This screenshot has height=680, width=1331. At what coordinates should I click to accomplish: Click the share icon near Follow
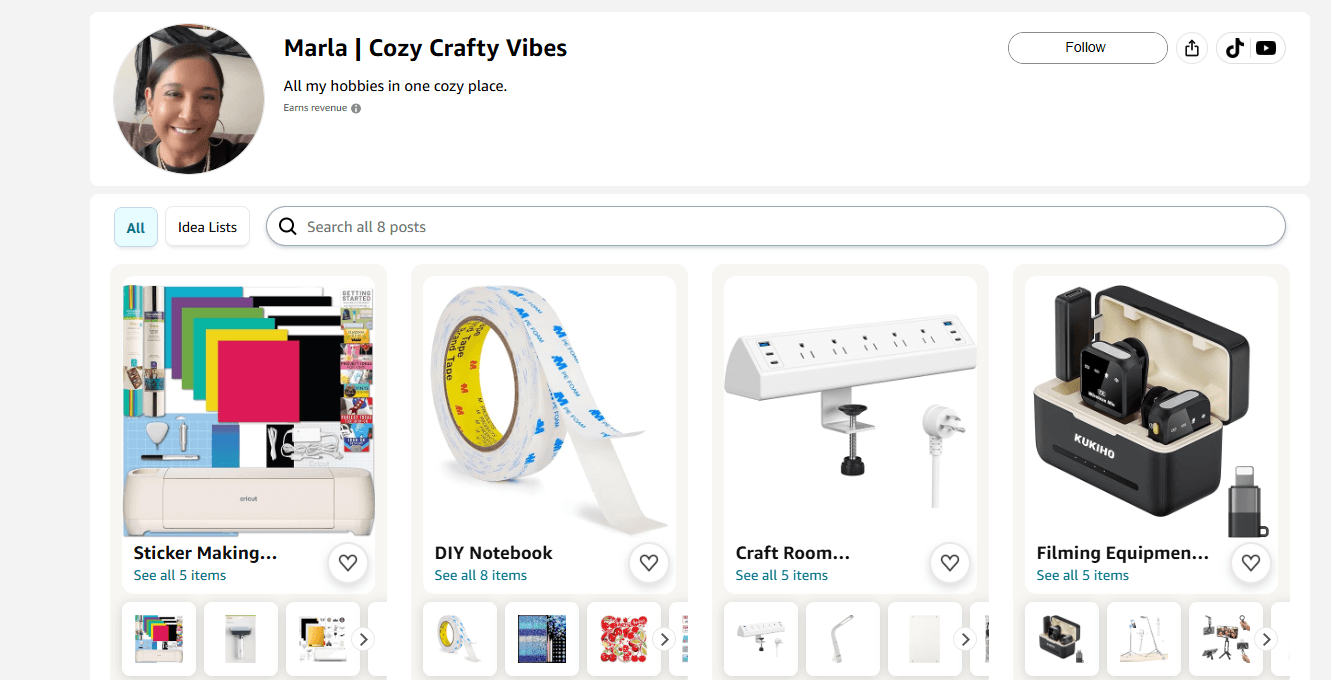(1191, 47)
